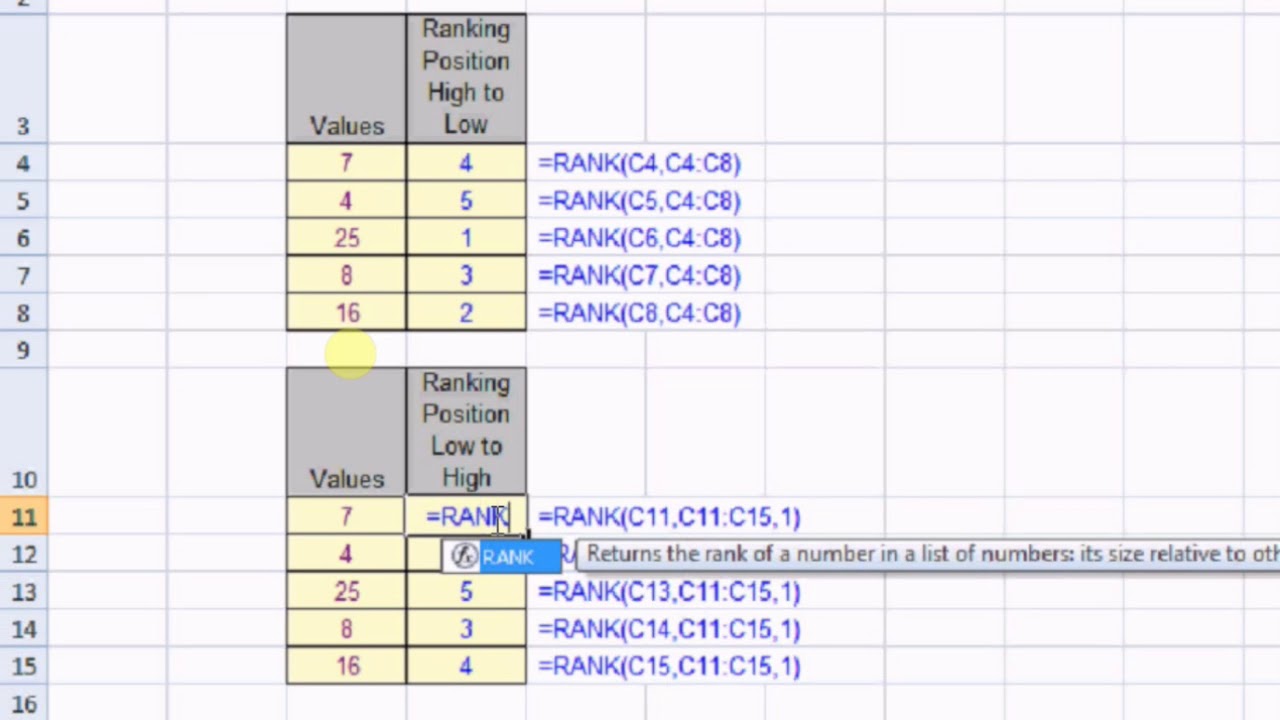The image size is (1280, 720).
Task: Select rank 4 in row 15
Action: (466, 666)
